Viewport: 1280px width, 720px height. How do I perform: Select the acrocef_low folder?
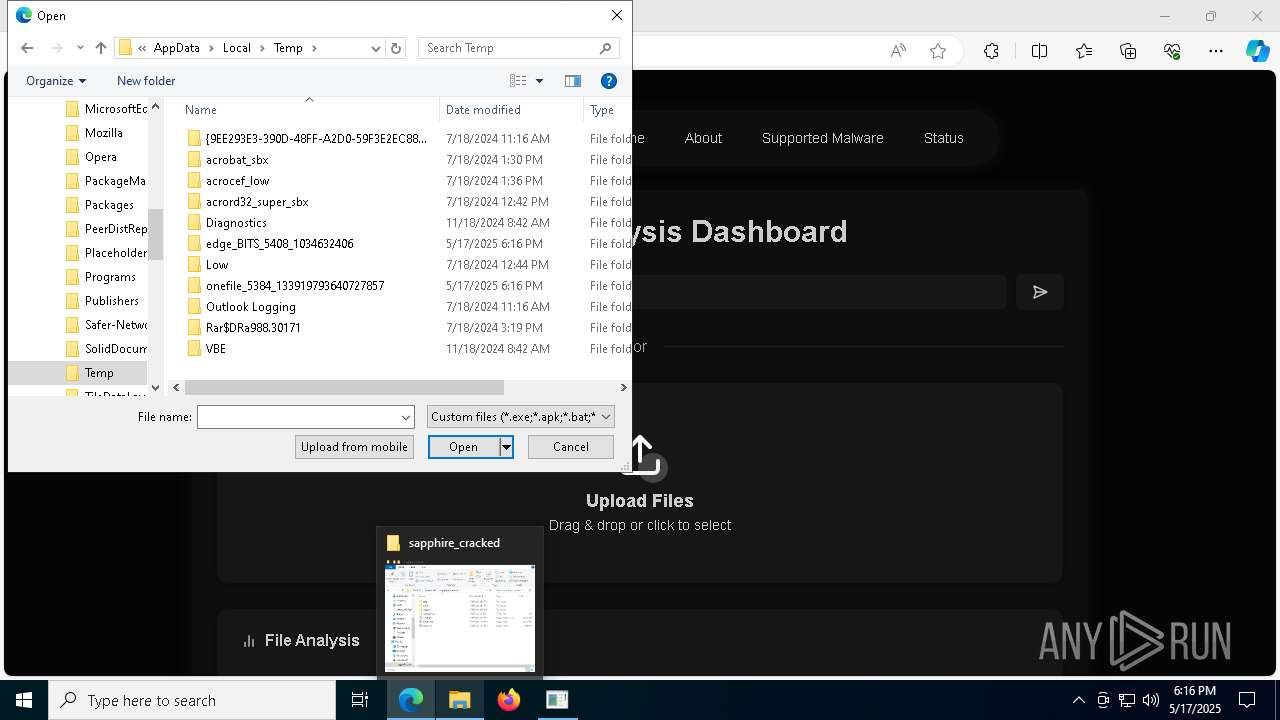[x=237, y=181]
